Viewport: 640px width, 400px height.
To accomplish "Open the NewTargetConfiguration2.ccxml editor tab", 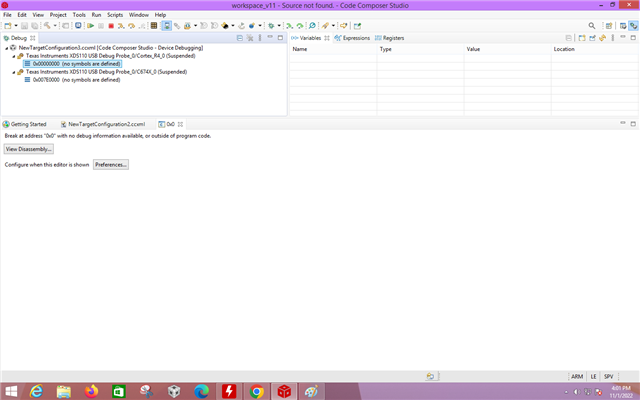I will coord(103,124).
